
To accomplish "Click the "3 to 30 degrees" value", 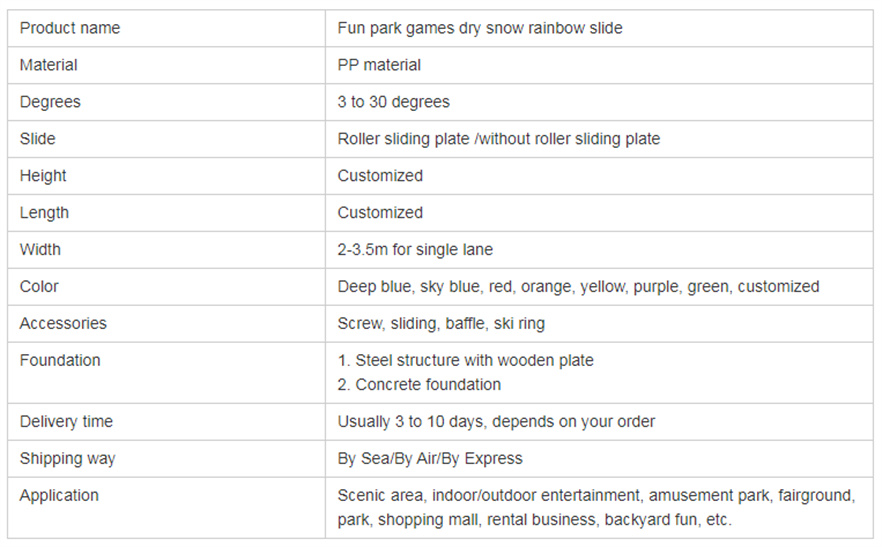I will coord(394,102).
